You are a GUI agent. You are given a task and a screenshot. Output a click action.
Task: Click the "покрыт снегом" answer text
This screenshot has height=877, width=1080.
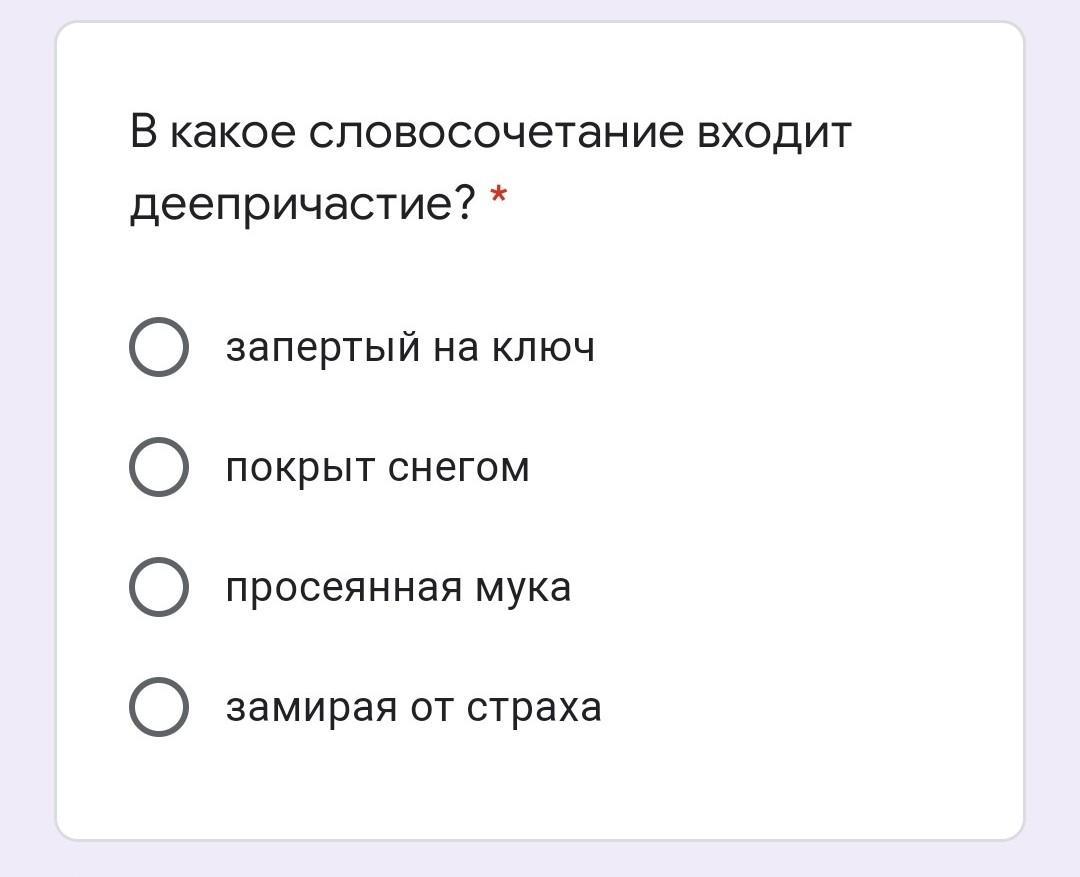point(377,467)
